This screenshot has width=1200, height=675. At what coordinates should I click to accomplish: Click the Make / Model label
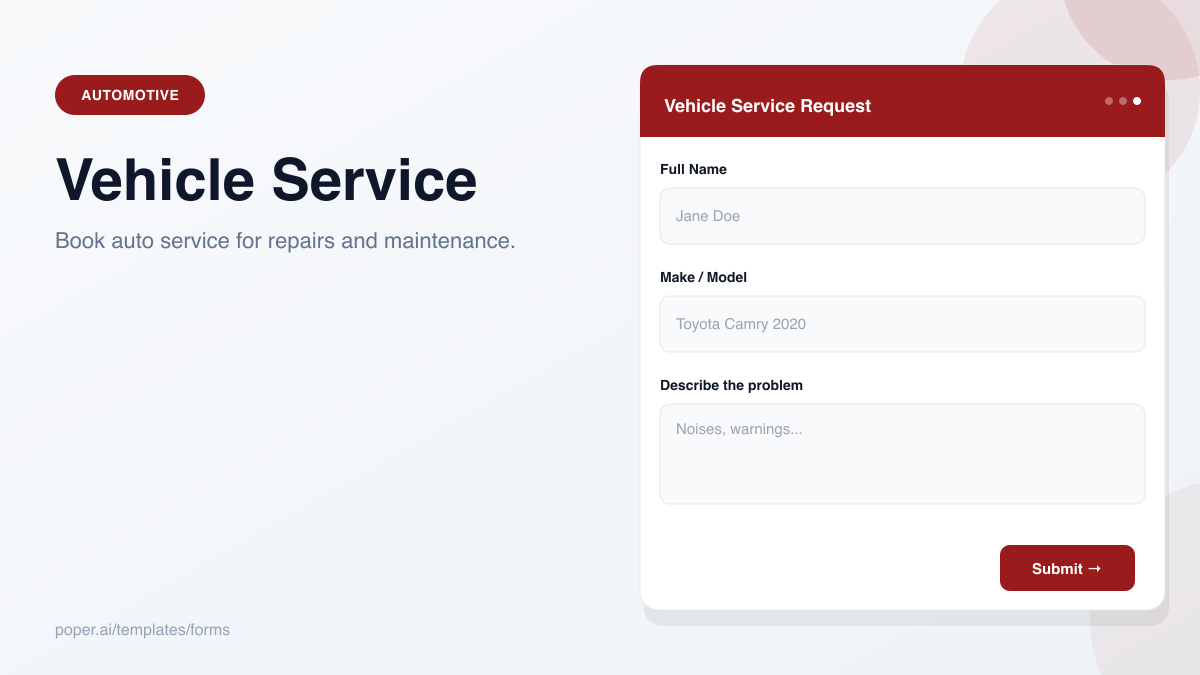[x=703, y=277]
